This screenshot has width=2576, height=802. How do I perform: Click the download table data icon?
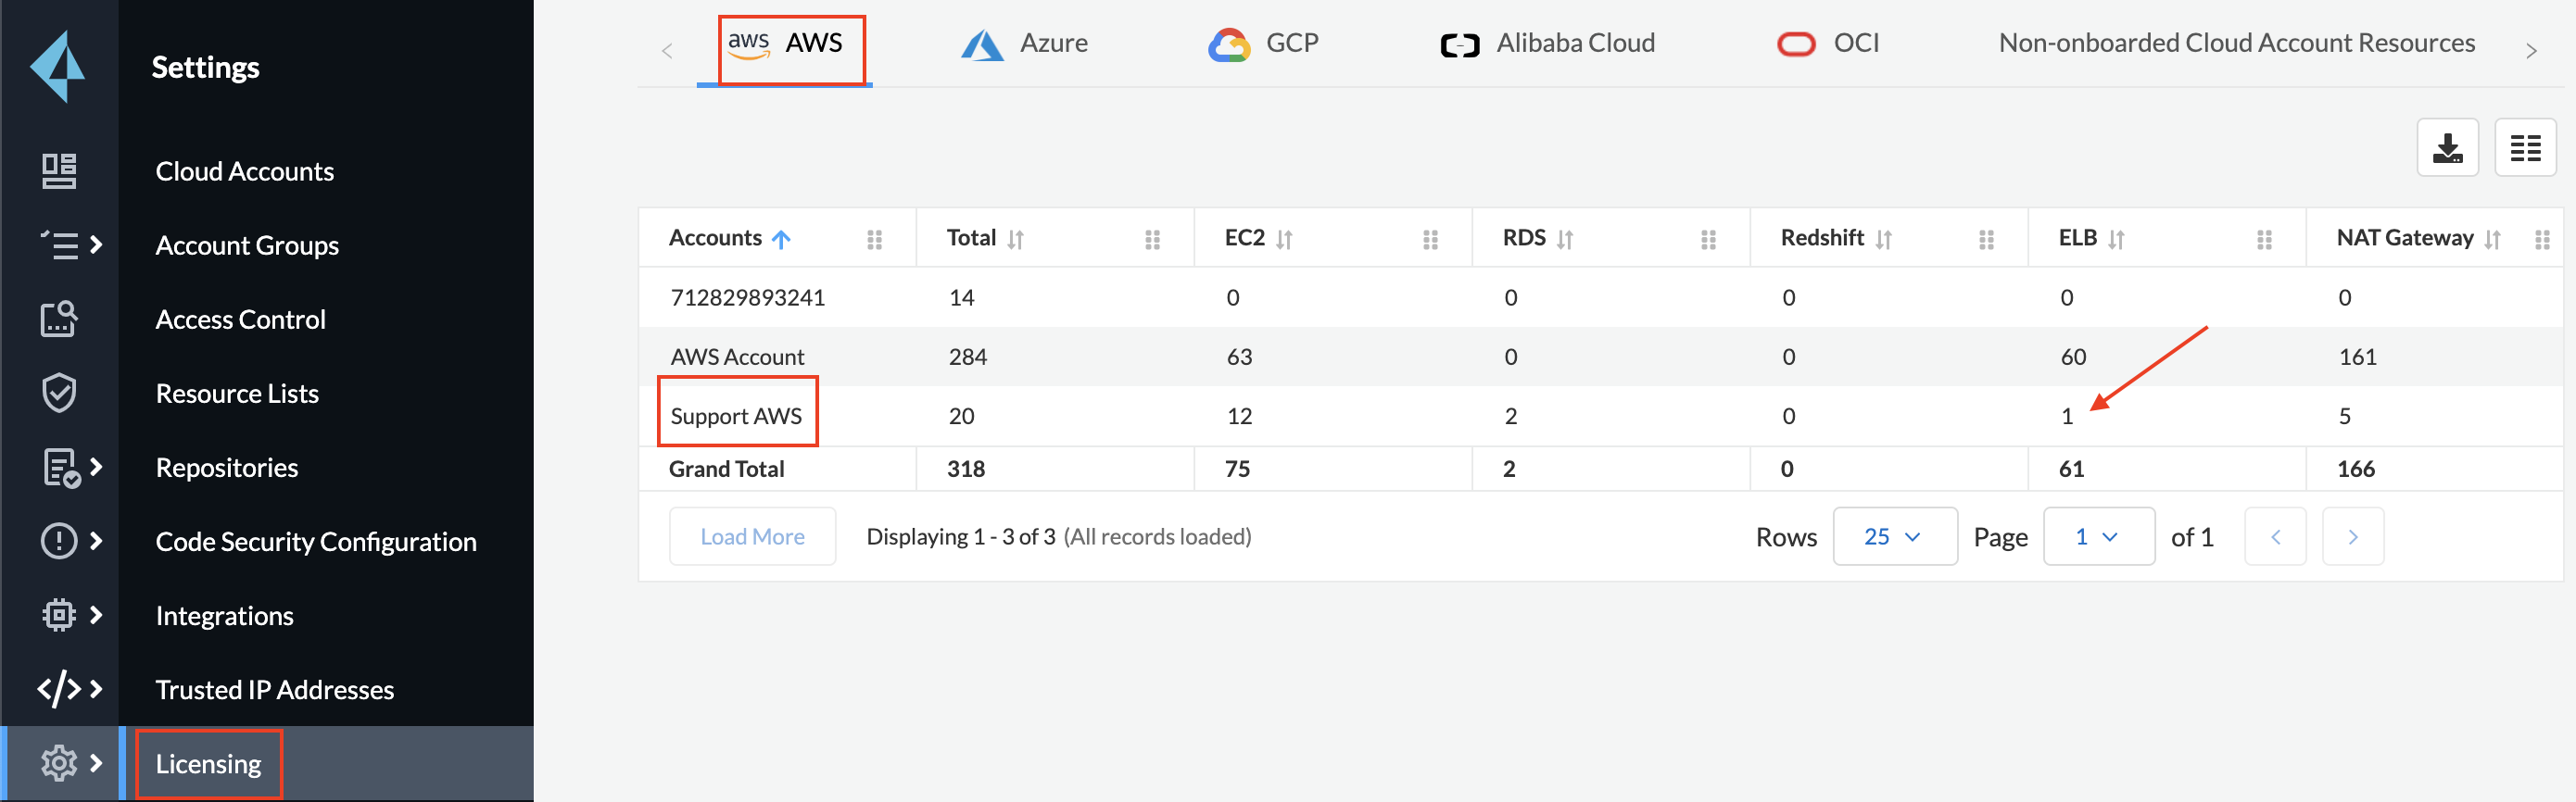point(2447,148)
